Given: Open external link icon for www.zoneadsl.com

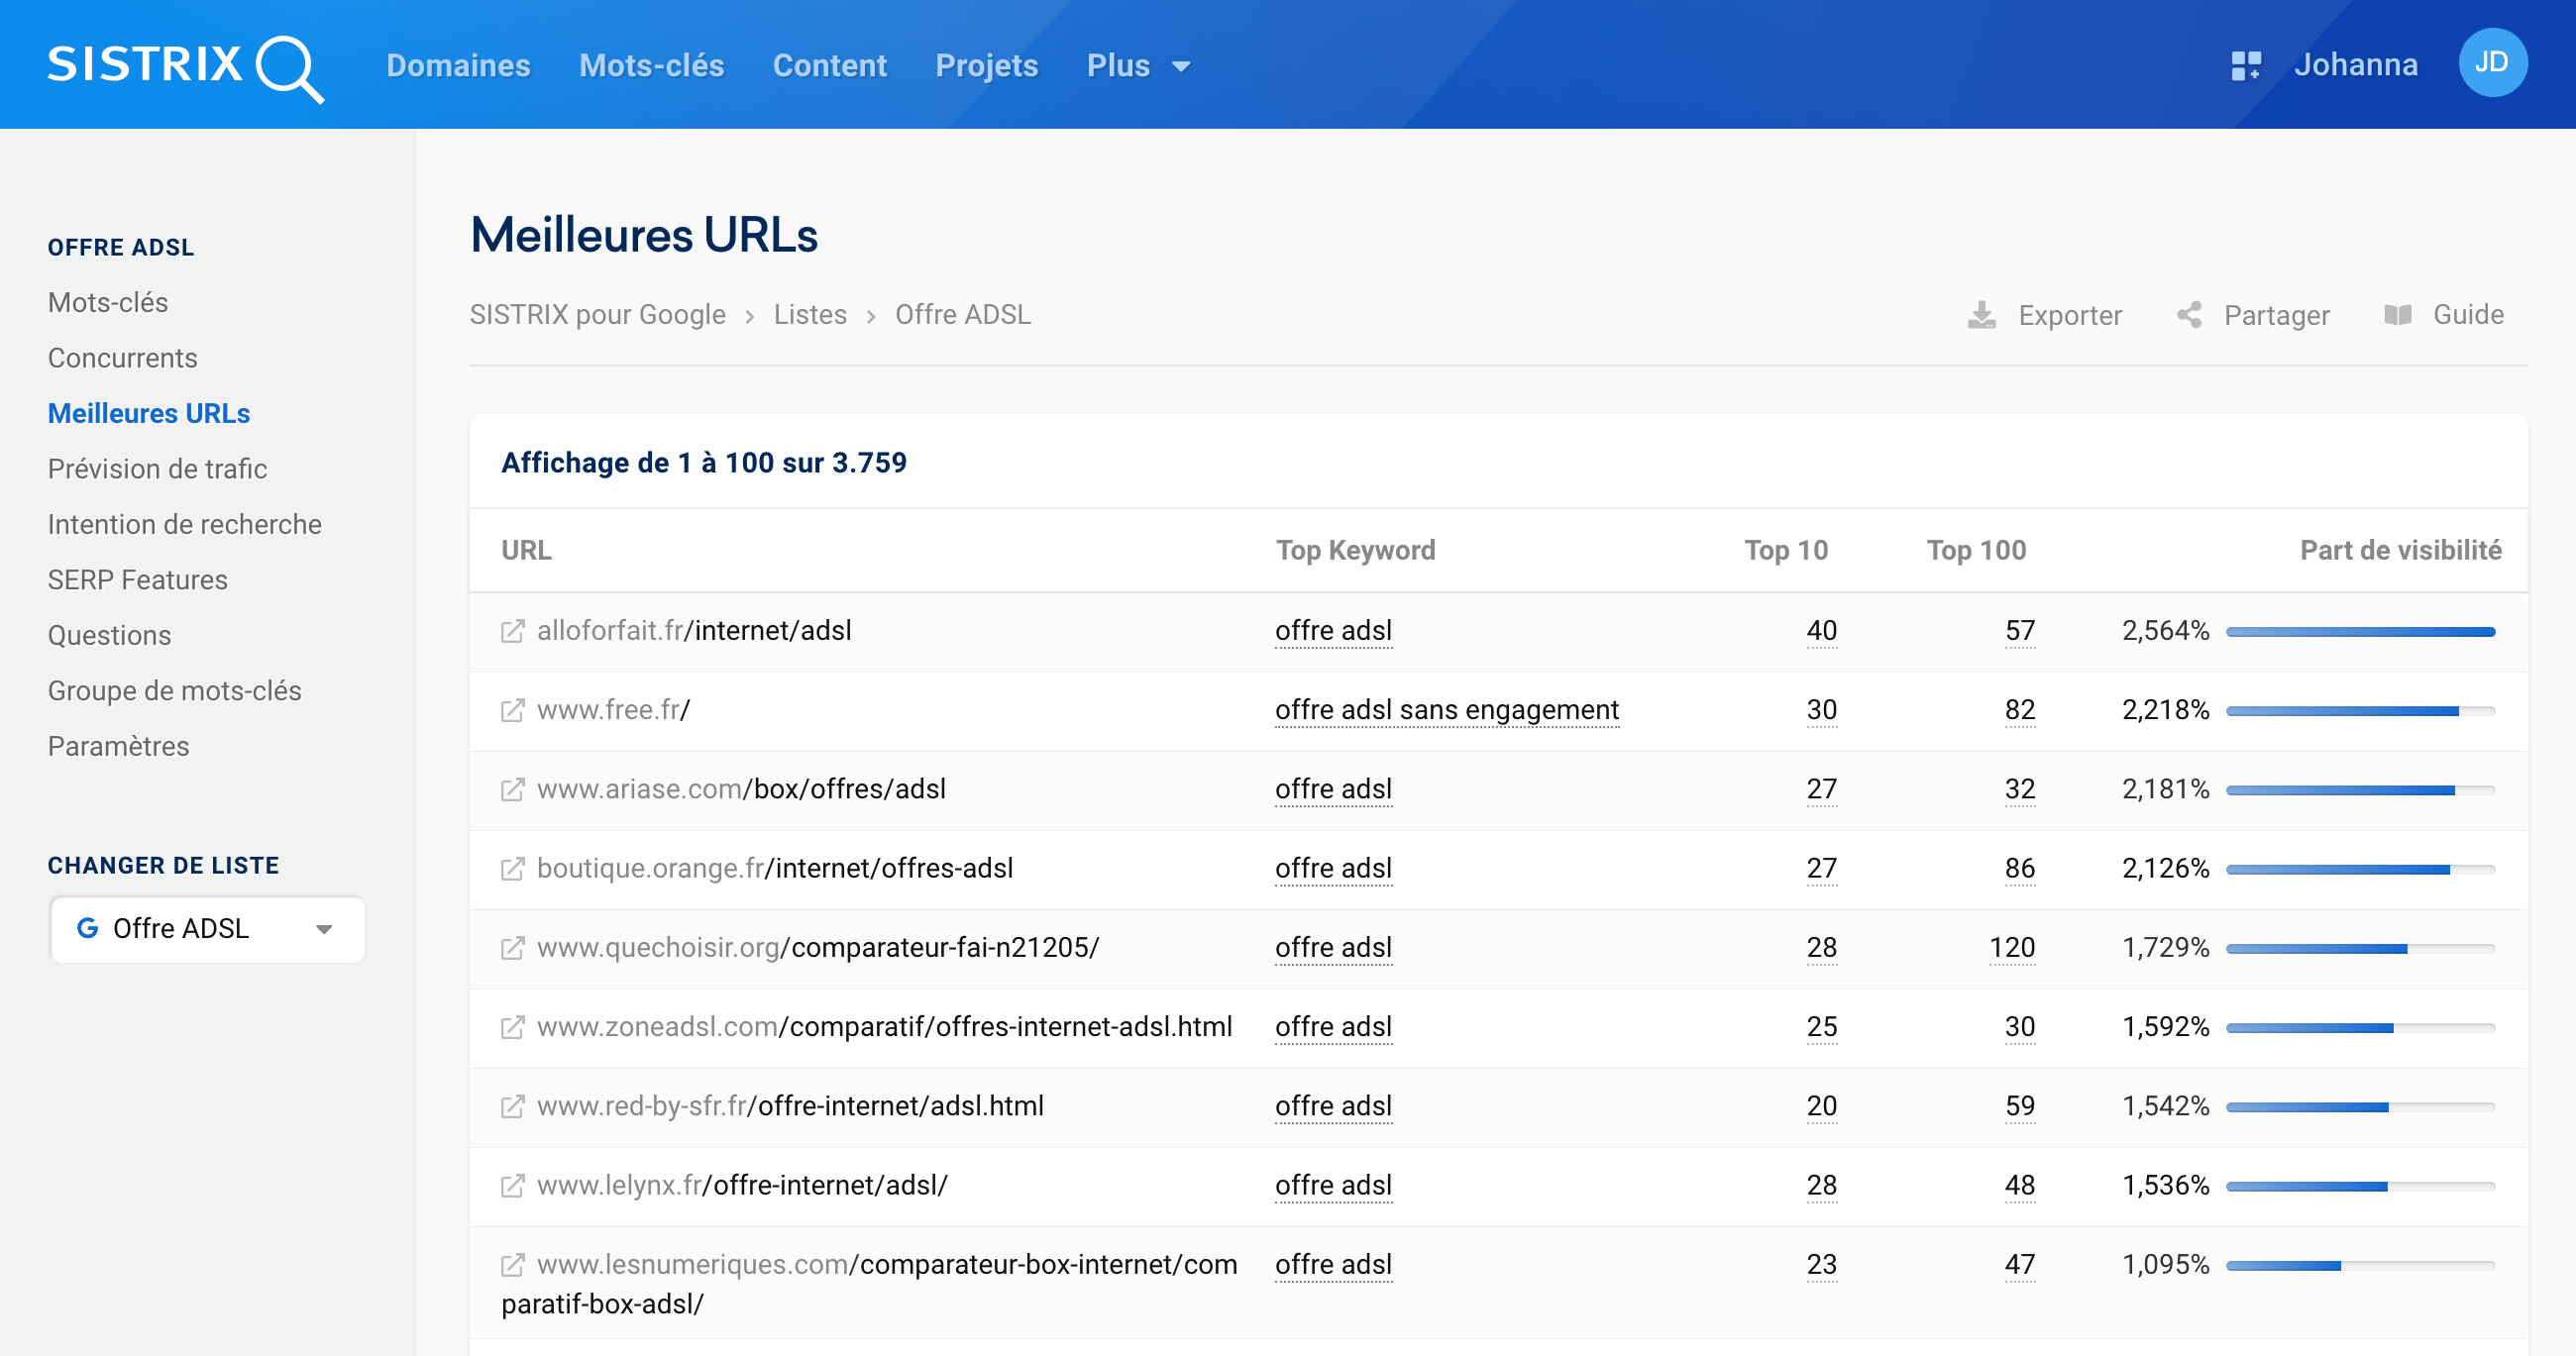Looking at the screenshot, I should click(x=512, y=1027).
